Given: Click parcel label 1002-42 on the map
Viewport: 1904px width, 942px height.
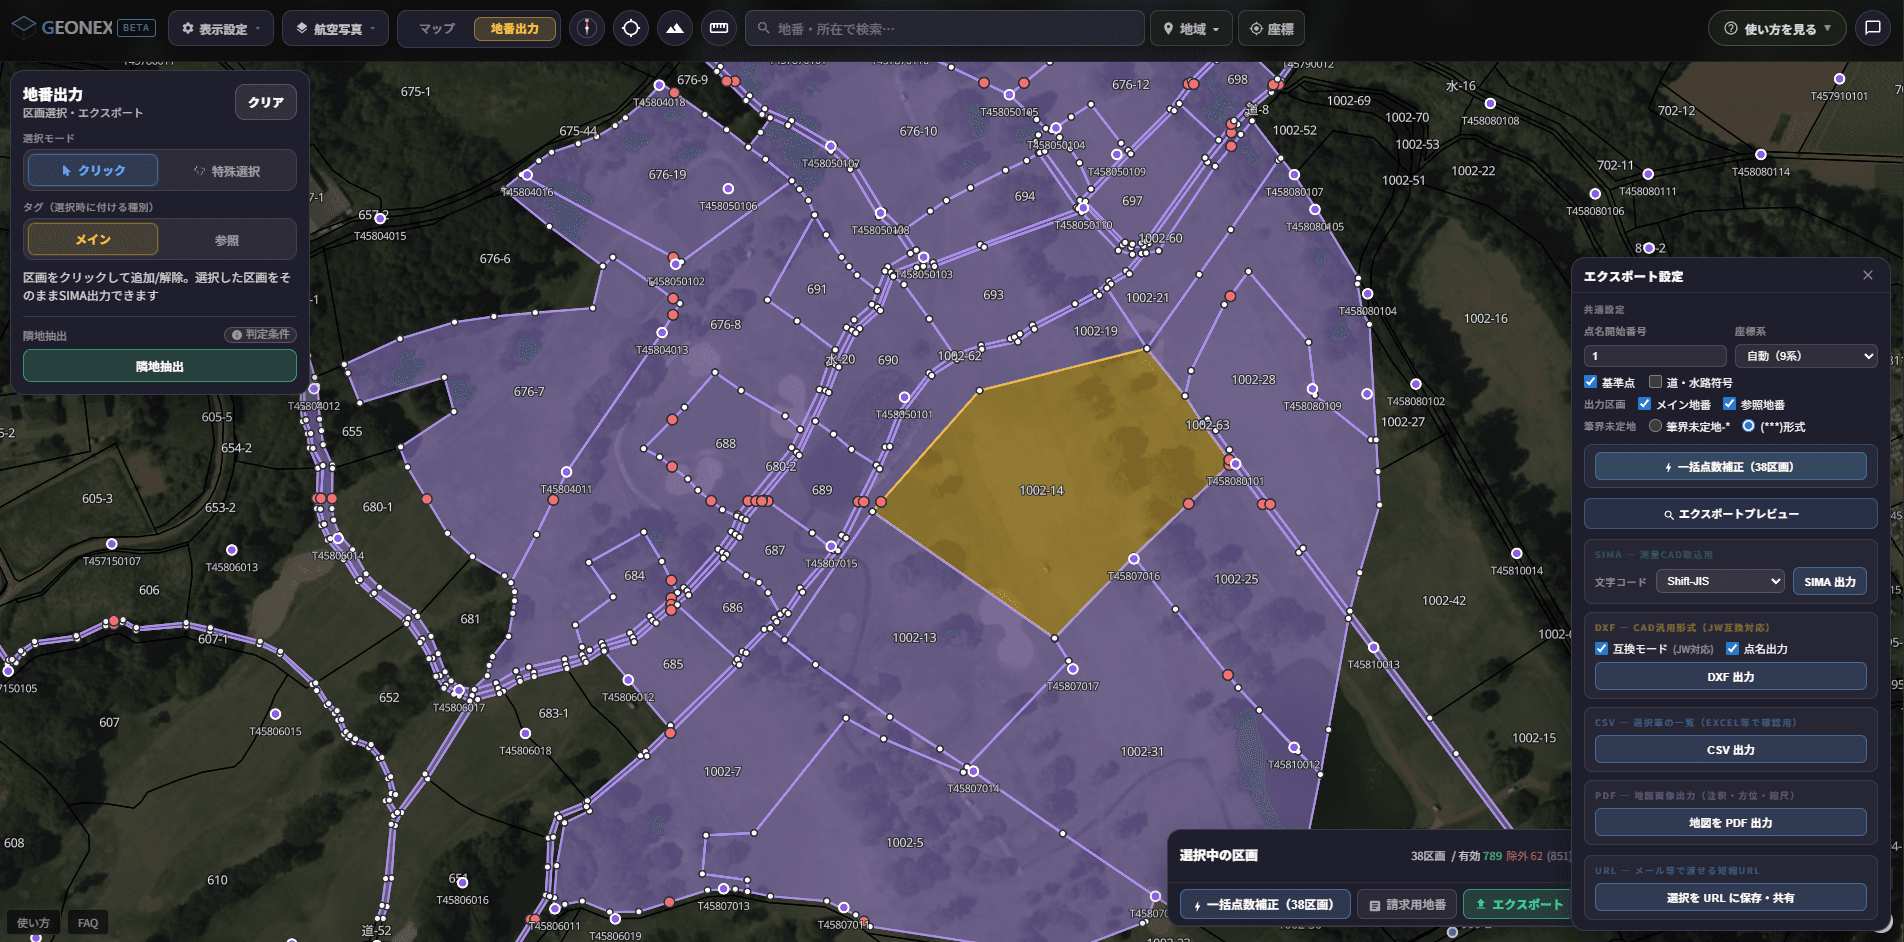Looking at the screenshot, I should tap(1444, 601).
